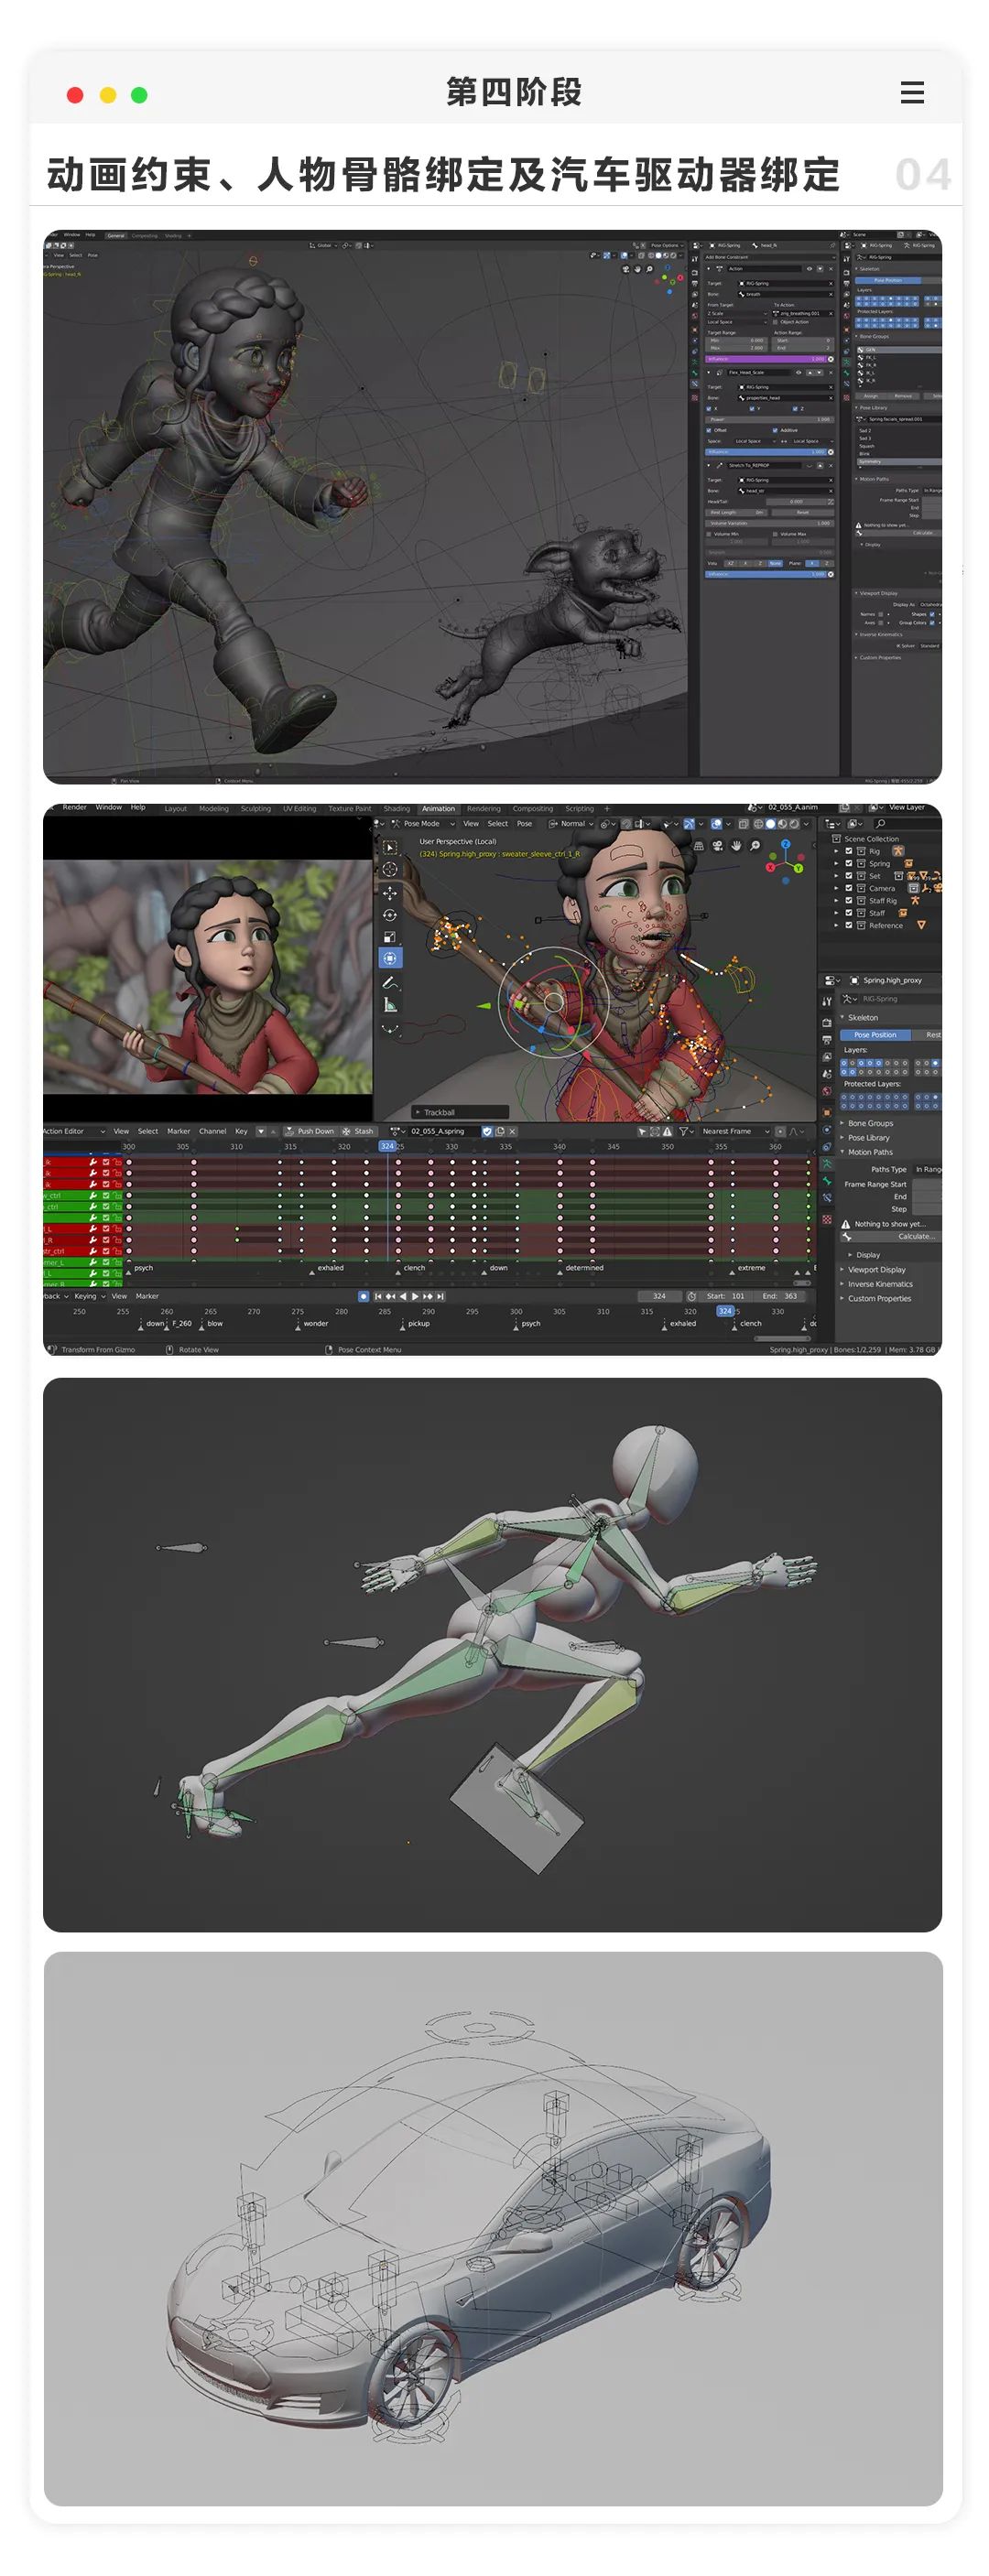Image resolution: width=989 pixels, height=2576 pixels.
Task: Open the Render menu
Action: (74, 807)
